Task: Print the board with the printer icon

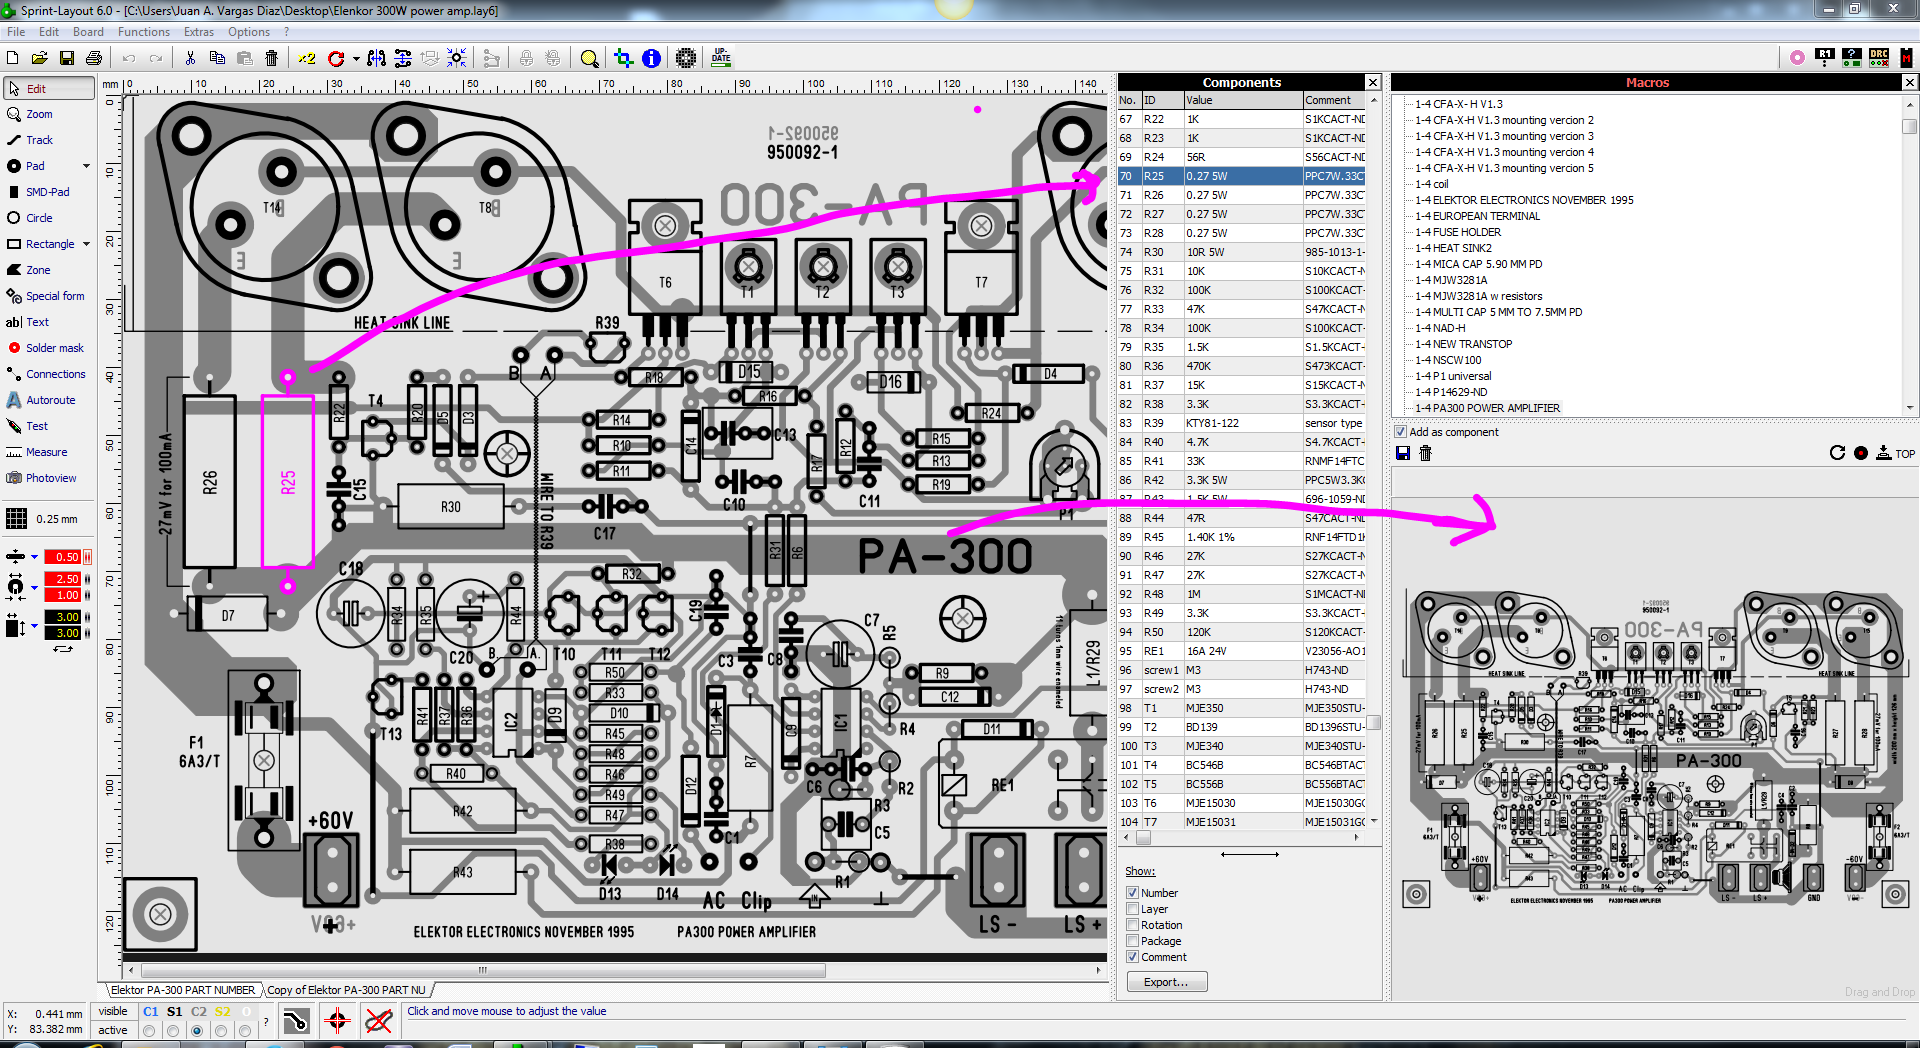Action: click(x=94, y=58)
